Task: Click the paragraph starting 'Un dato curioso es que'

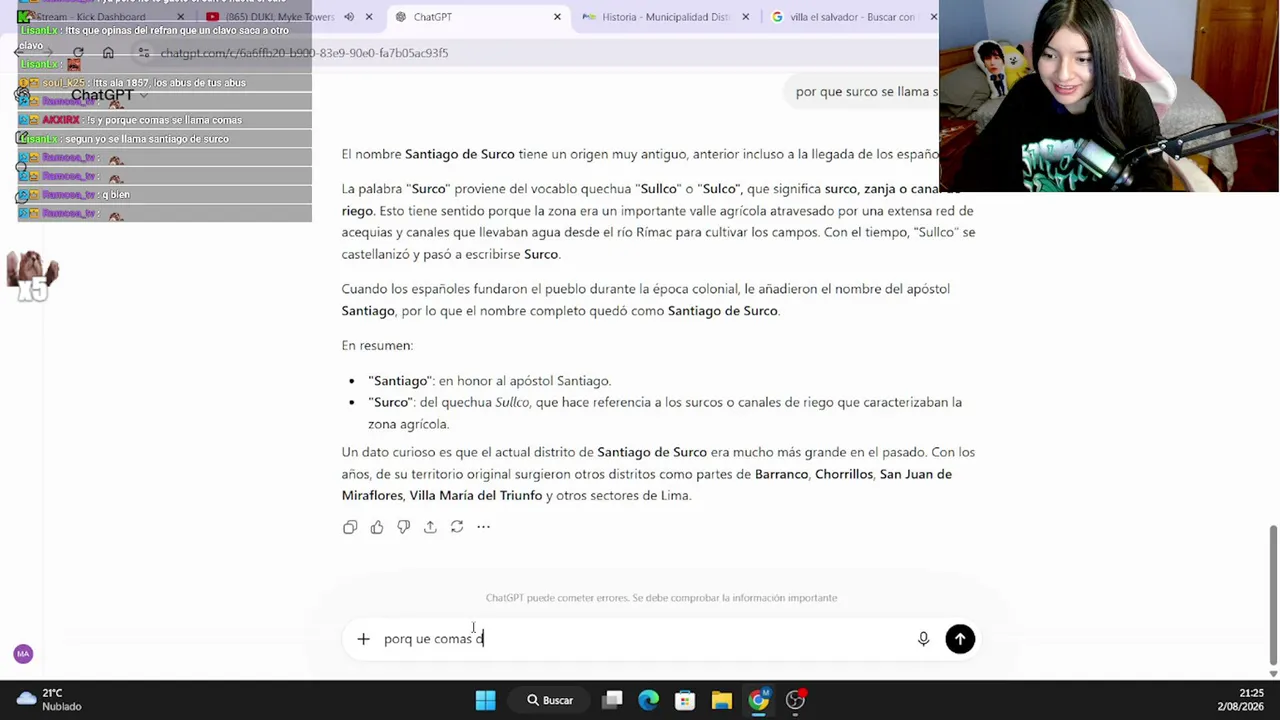Action: coord(658,474)
